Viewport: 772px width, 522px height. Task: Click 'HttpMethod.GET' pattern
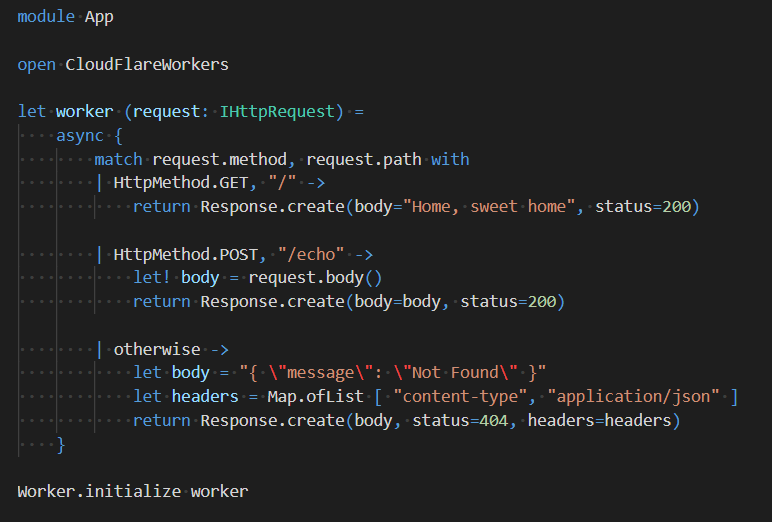pos(181,183)
